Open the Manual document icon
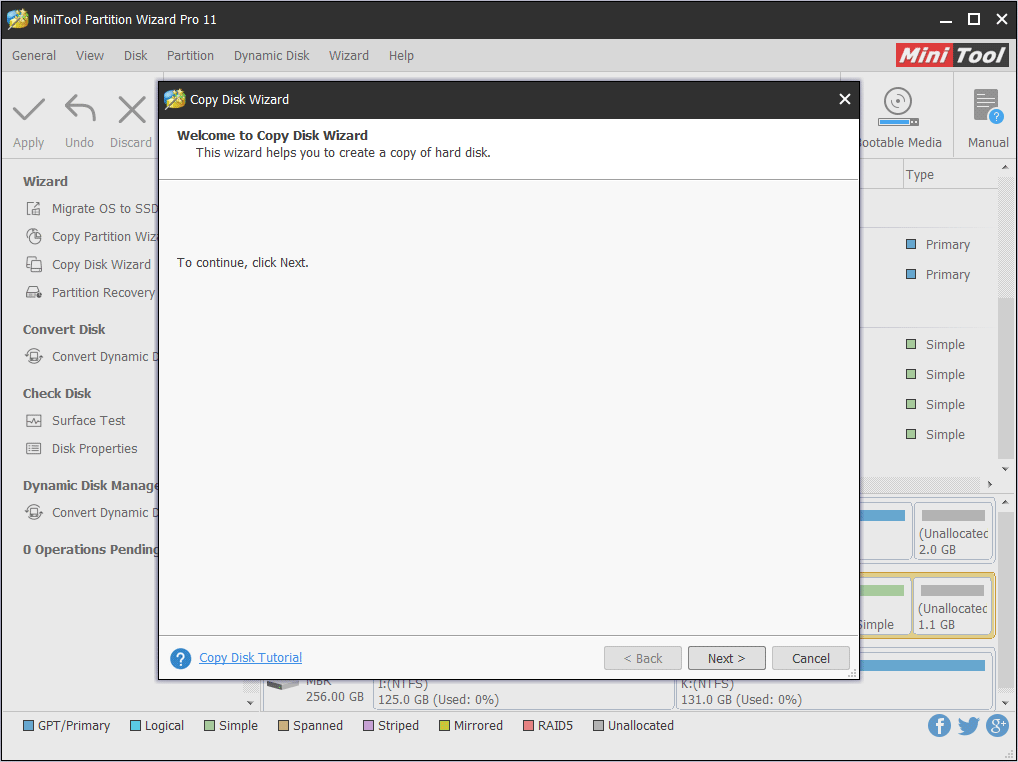1018x762 pixels. point(987,107)
